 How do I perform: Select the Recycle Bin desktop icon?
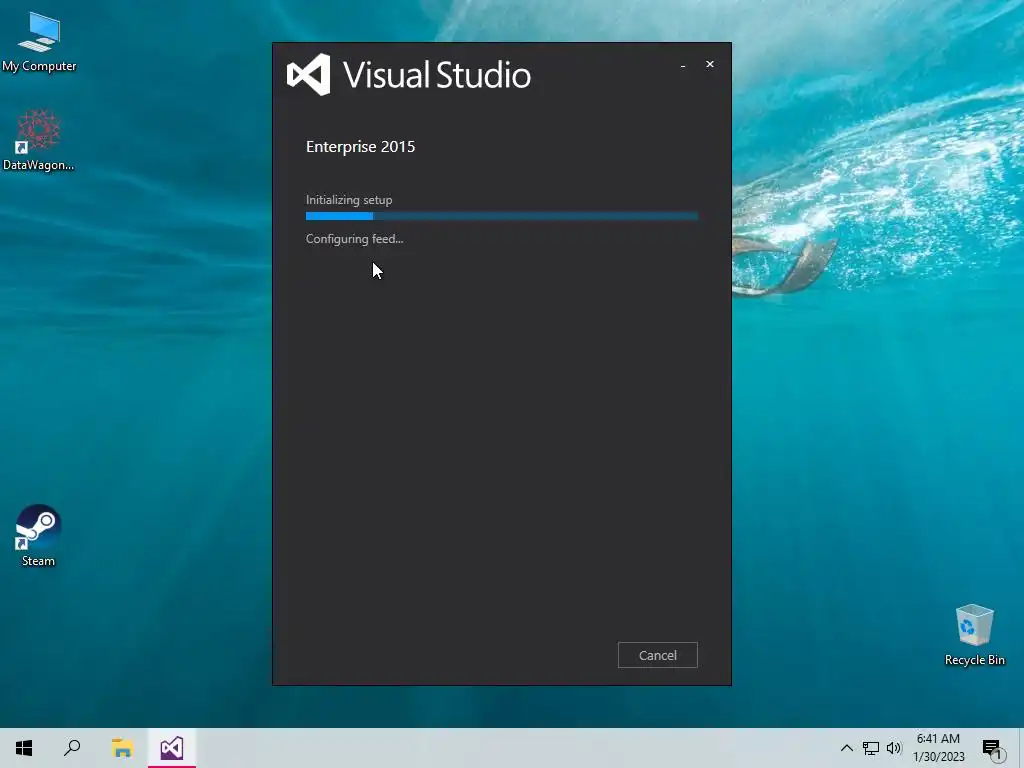[974, 635]
